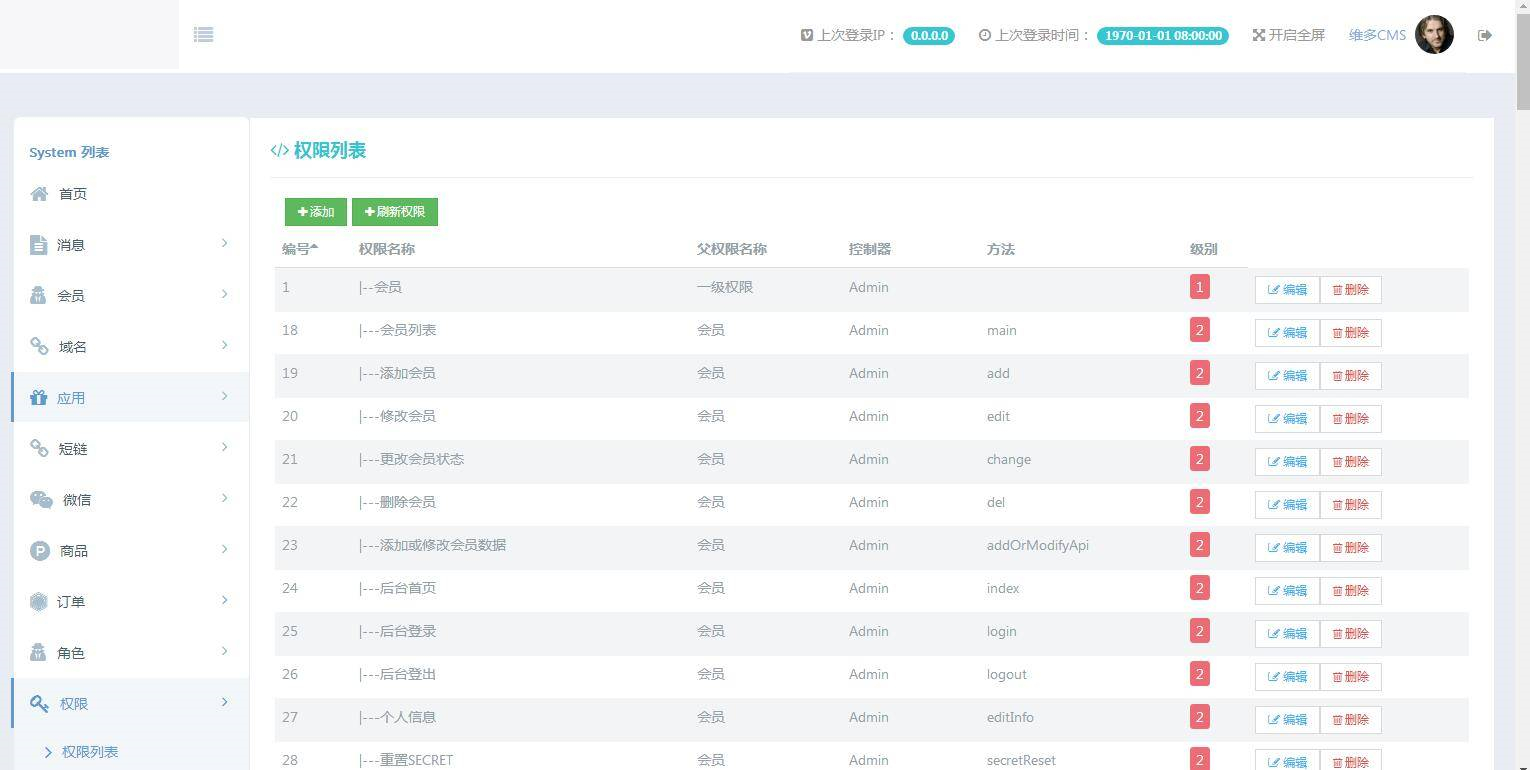The image size is (1530, 770).
Task: Toggle the sidebar collapse list icon
Action: tap(204, 34)
